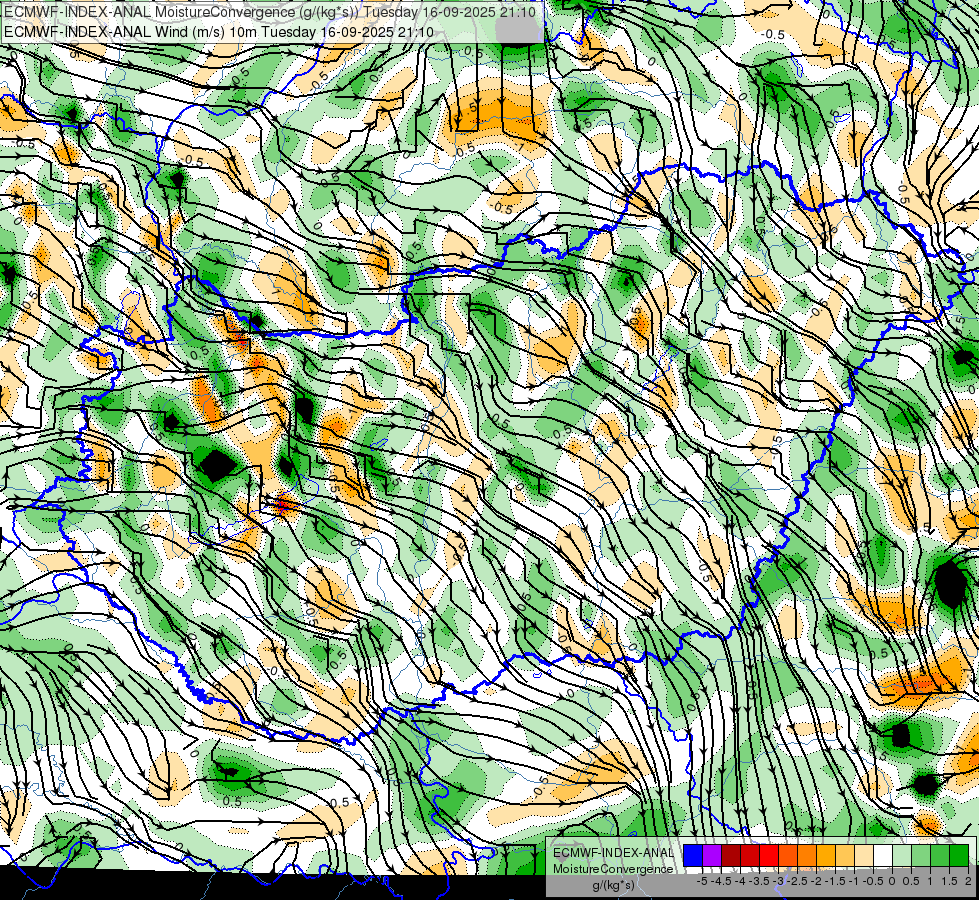
Task: Select legend swatch between -4 and -3.5
Action: point(750,855)
